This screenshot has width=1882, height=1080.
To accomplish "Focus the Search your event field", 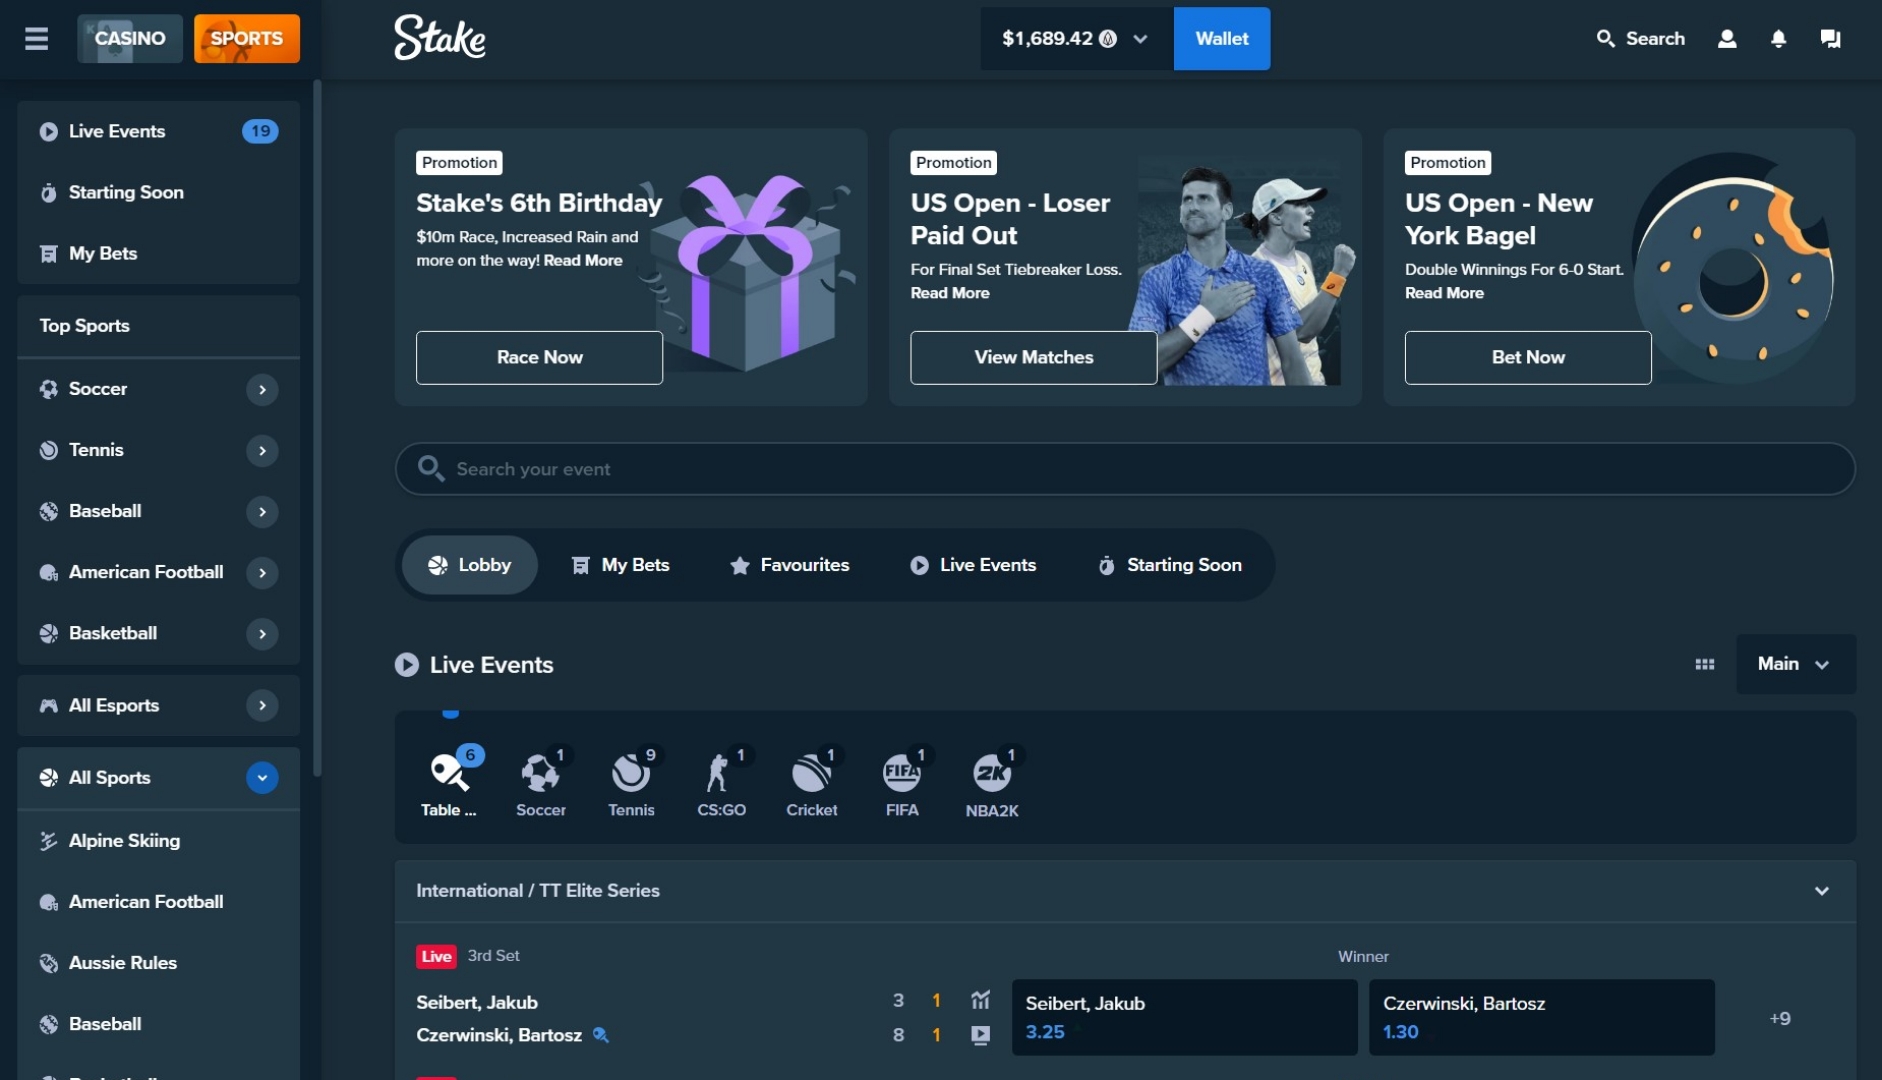I will tap(1125, 469).
